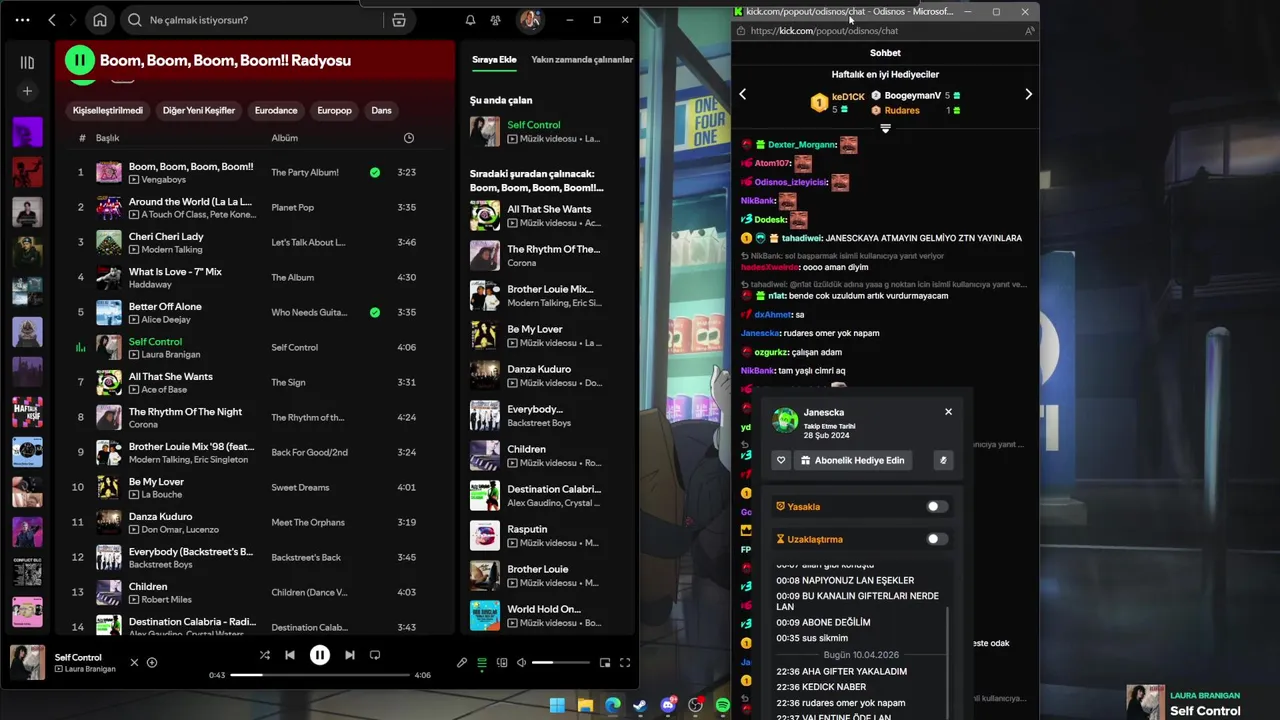Toggle repeat in the player bar
This screenshot has height=720, width=1280.
coord(375,655)
